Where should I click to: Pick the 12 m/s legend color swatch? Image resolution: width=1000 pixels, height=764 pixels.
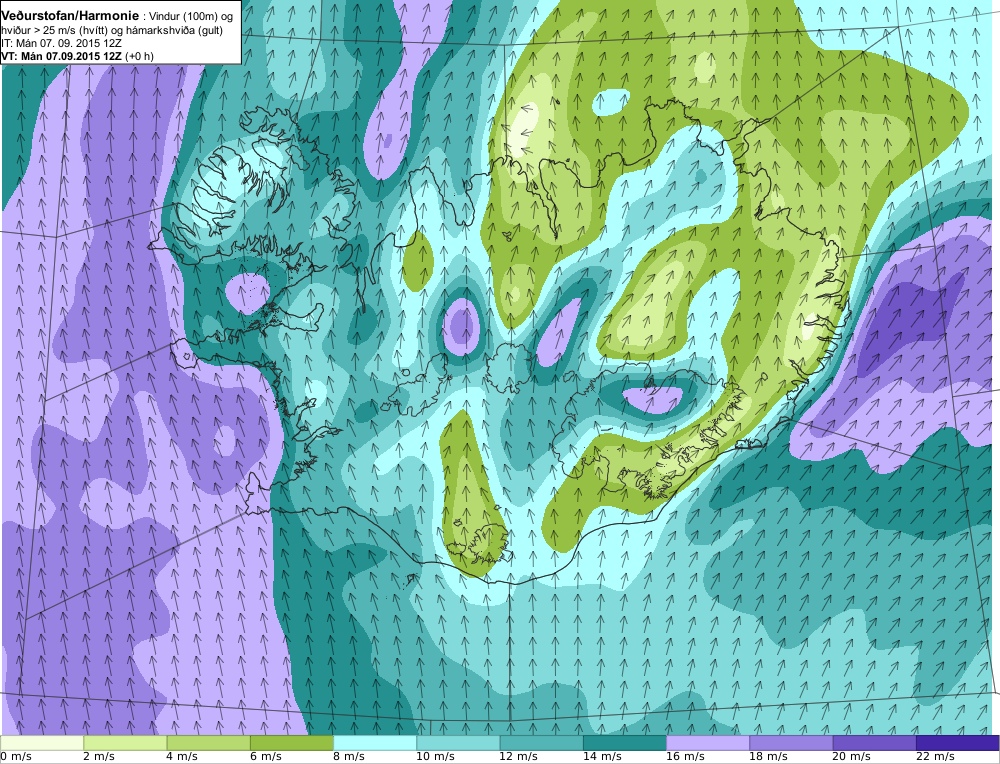point(541,743)
